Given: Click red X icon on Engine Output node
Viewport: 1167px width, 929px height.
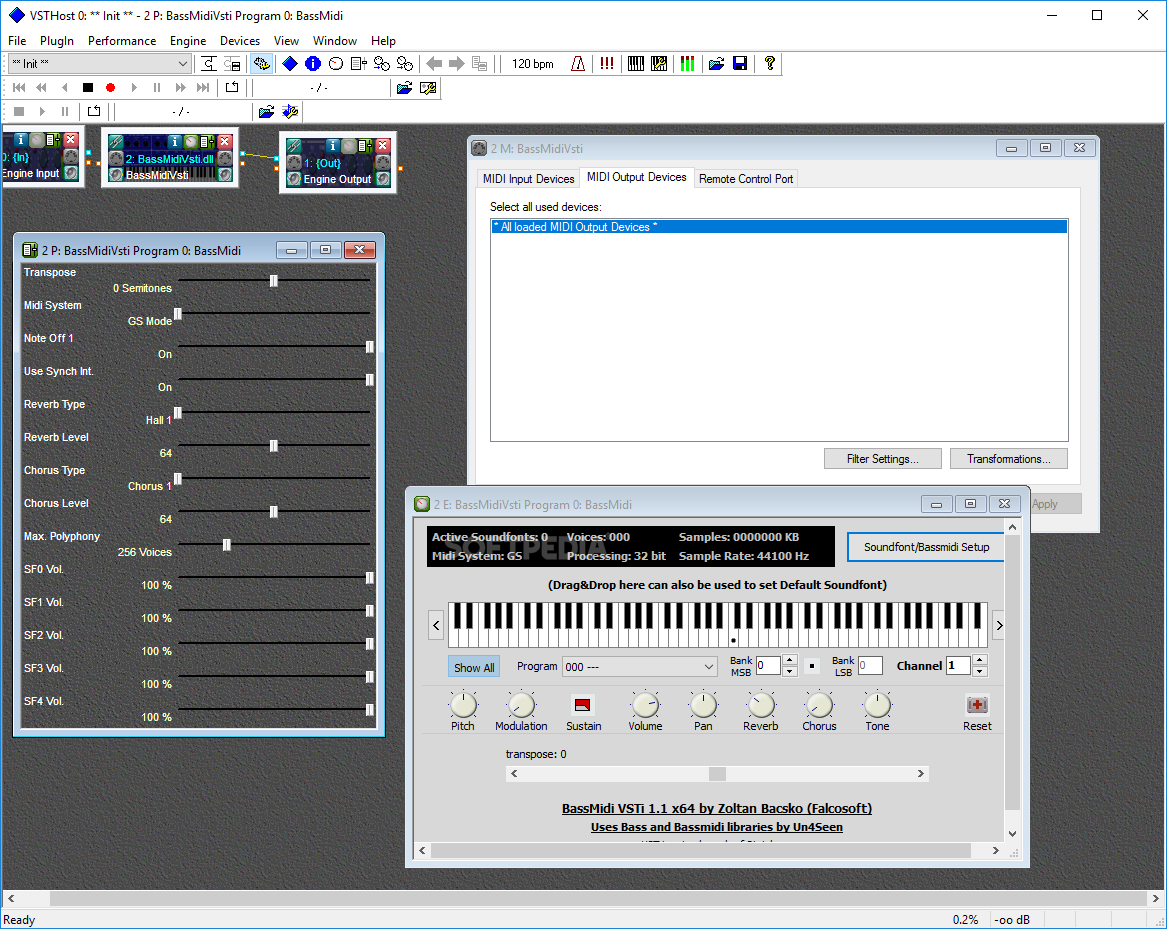Looking at the screenshot, I should [383, 146].
